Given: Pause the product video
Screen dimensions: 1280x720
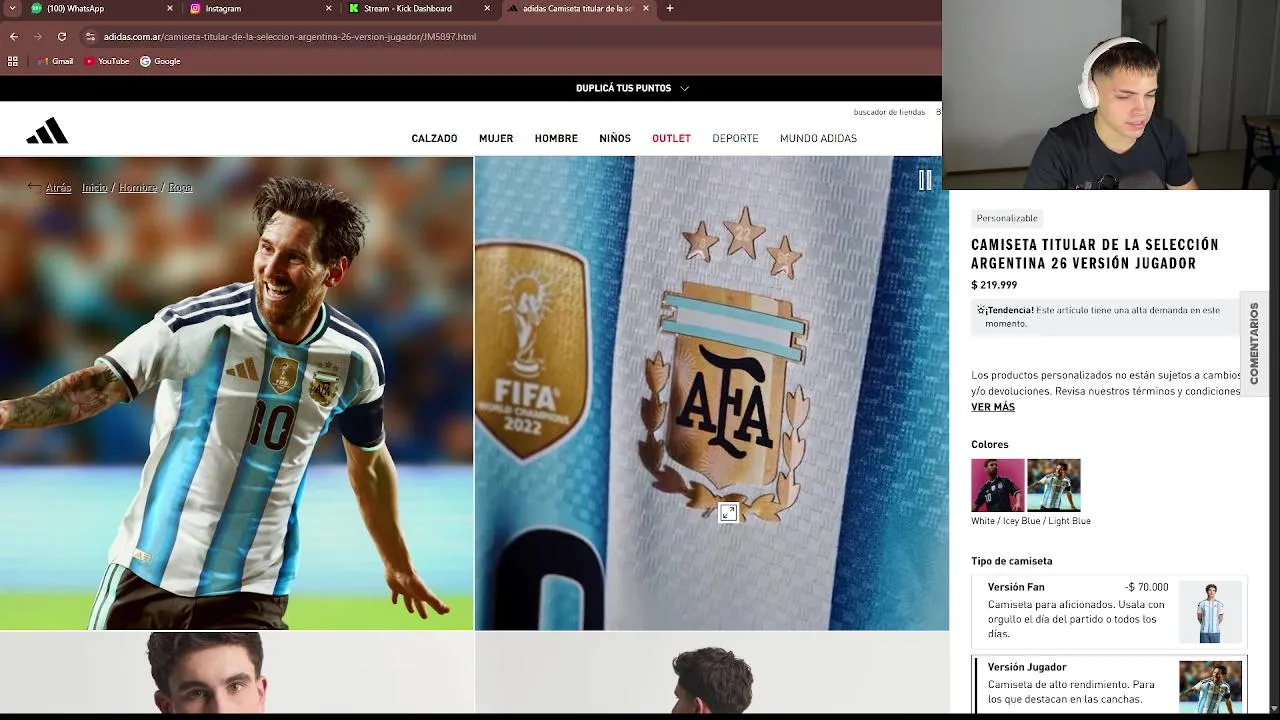Looking at the screenshot, I should [925, 180].
